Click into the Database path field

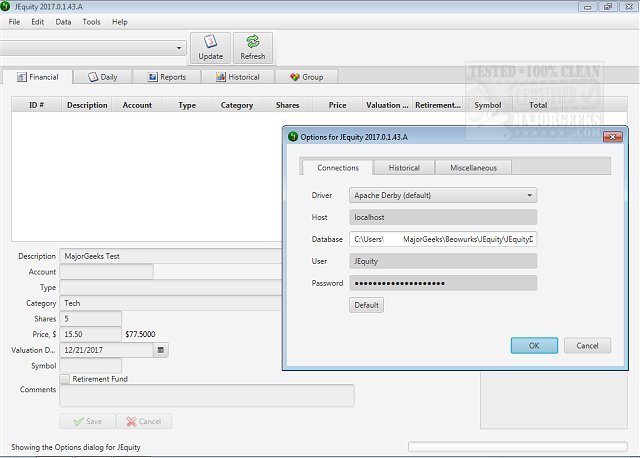[442, 239]
